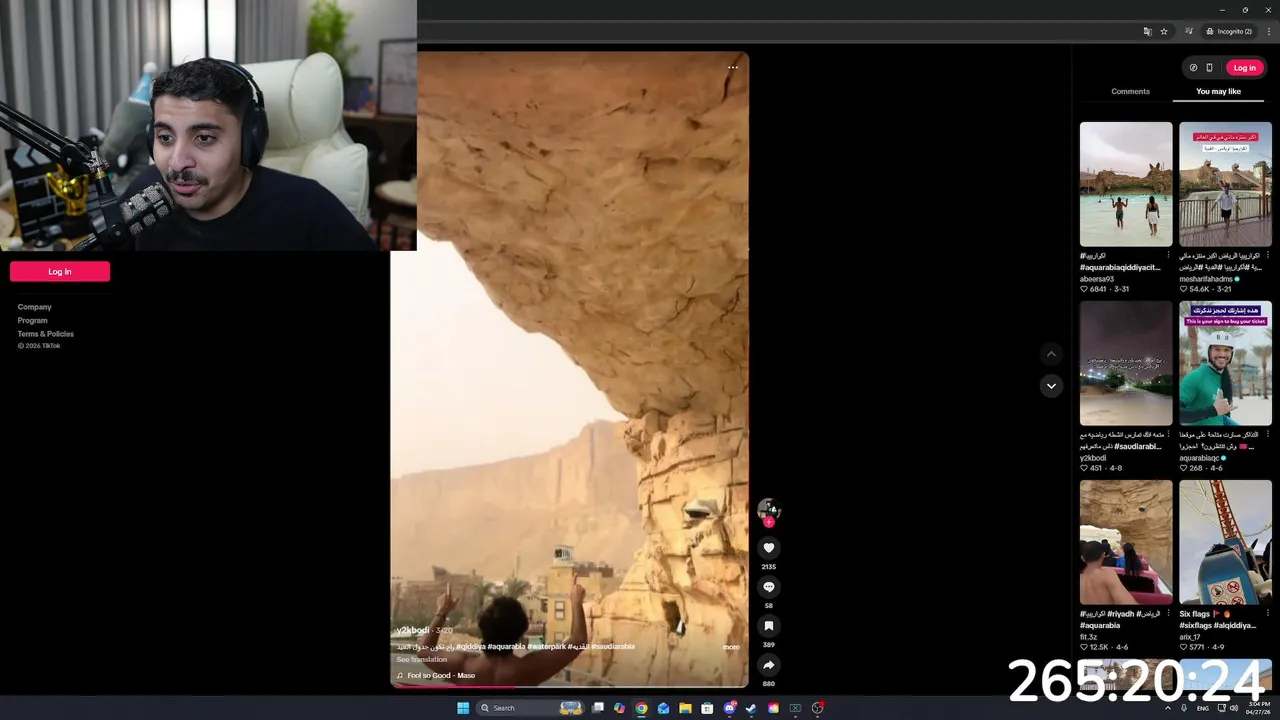Open the Windows Start menu
Viewport: 1280px width, 720px height.
pos(463,708)
